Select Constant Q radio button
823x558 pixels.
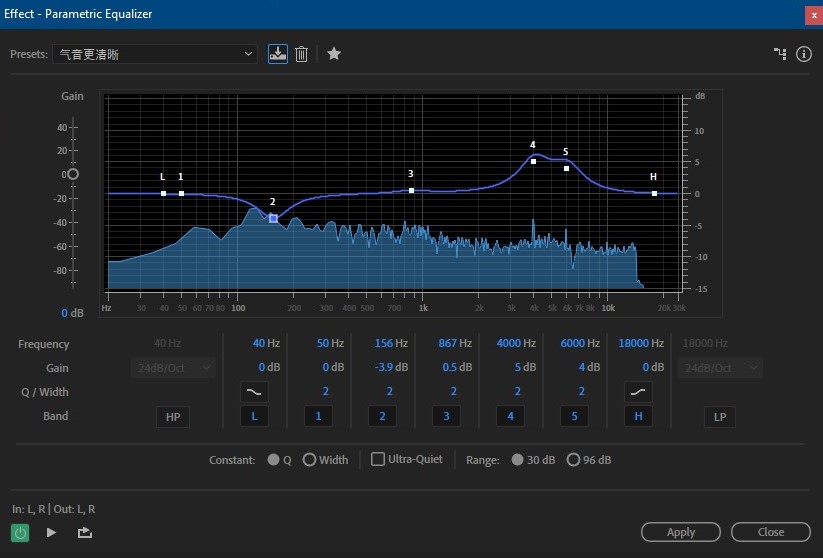(x=273, y=460)
